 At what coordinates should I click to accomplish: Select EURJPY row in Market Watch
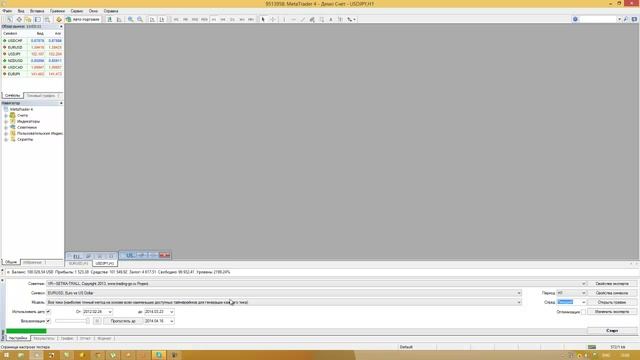click(32, 74)
